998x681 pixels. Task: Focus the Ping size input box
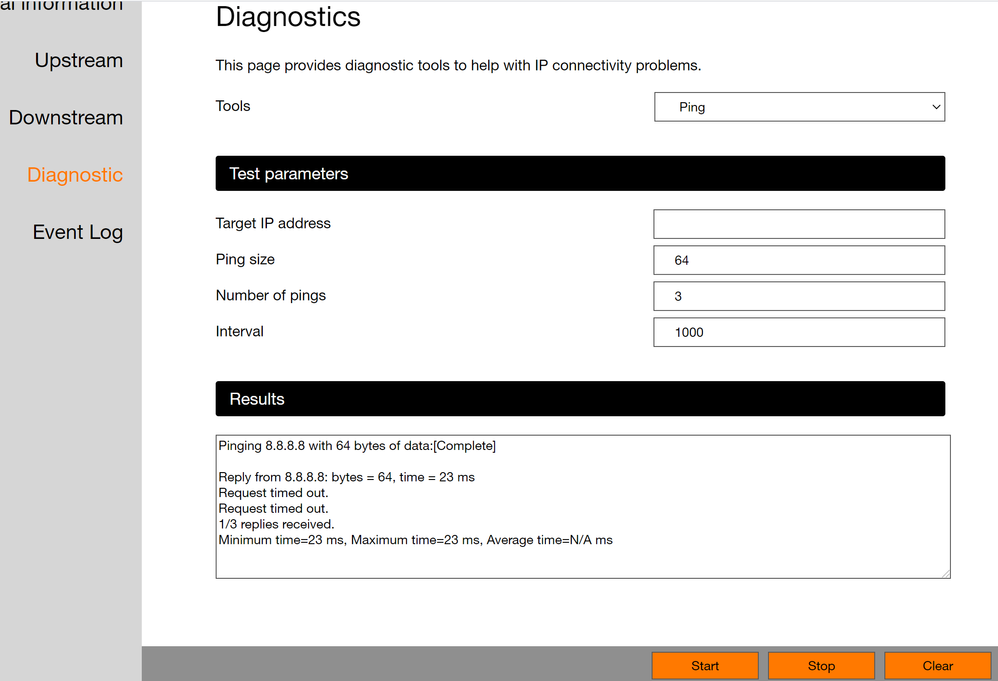pos(799,260)
